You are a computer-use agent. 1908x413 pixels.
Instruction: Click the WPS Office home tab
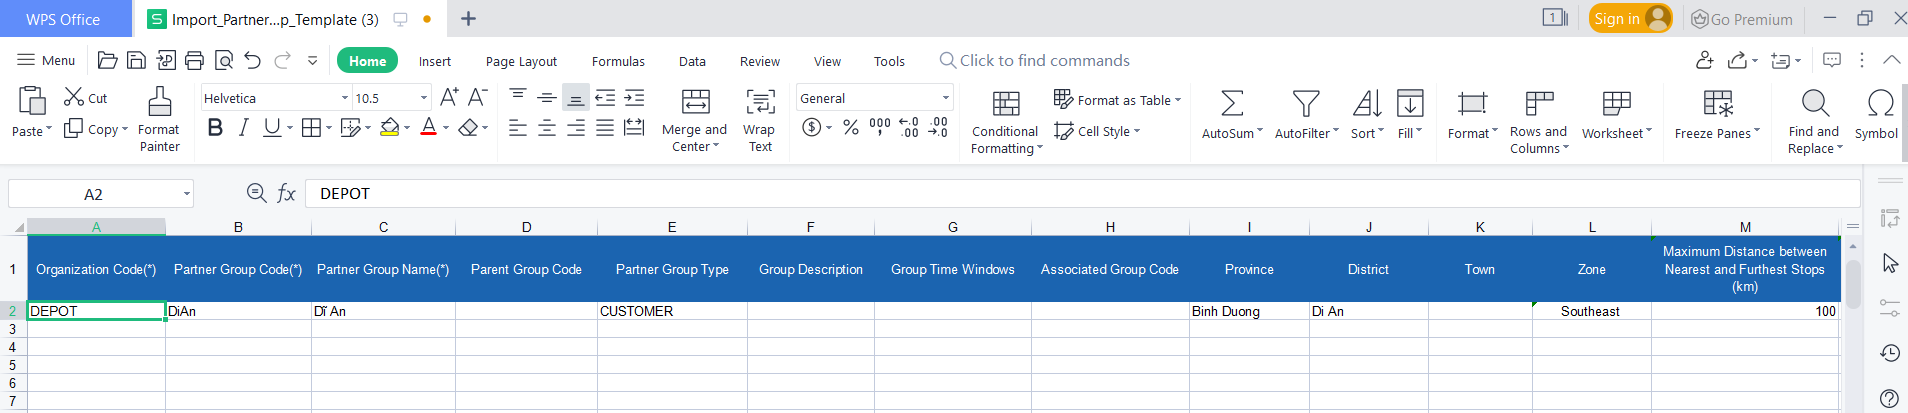click(x=63, y=19)
